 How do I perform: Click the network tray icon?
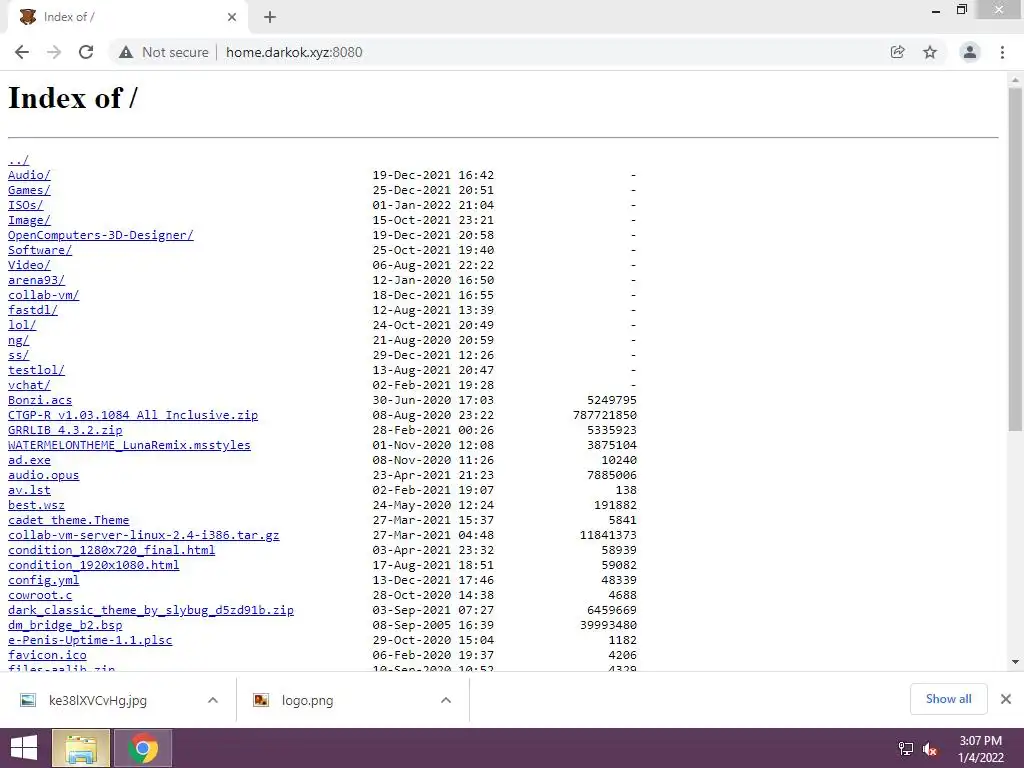pos(906,749)
